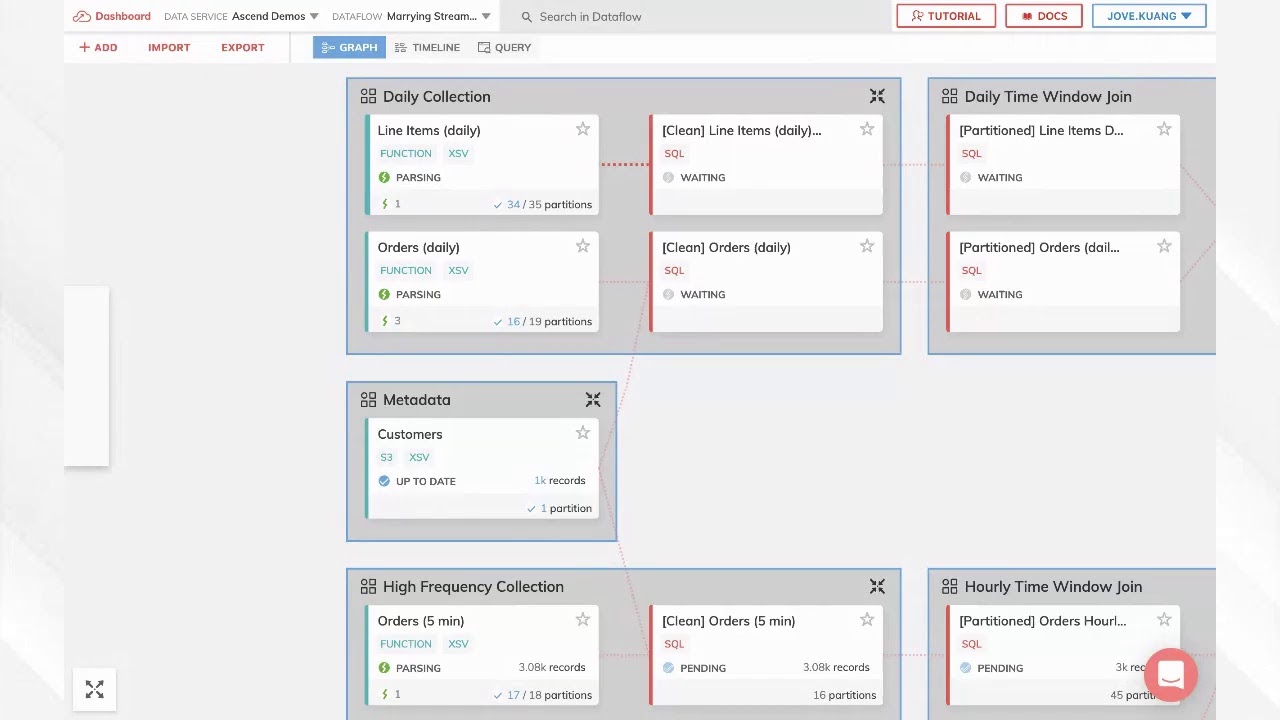
Task: Favorite the [Partitioned] Orders Hourly component
Action: (x=1164, y=620)
